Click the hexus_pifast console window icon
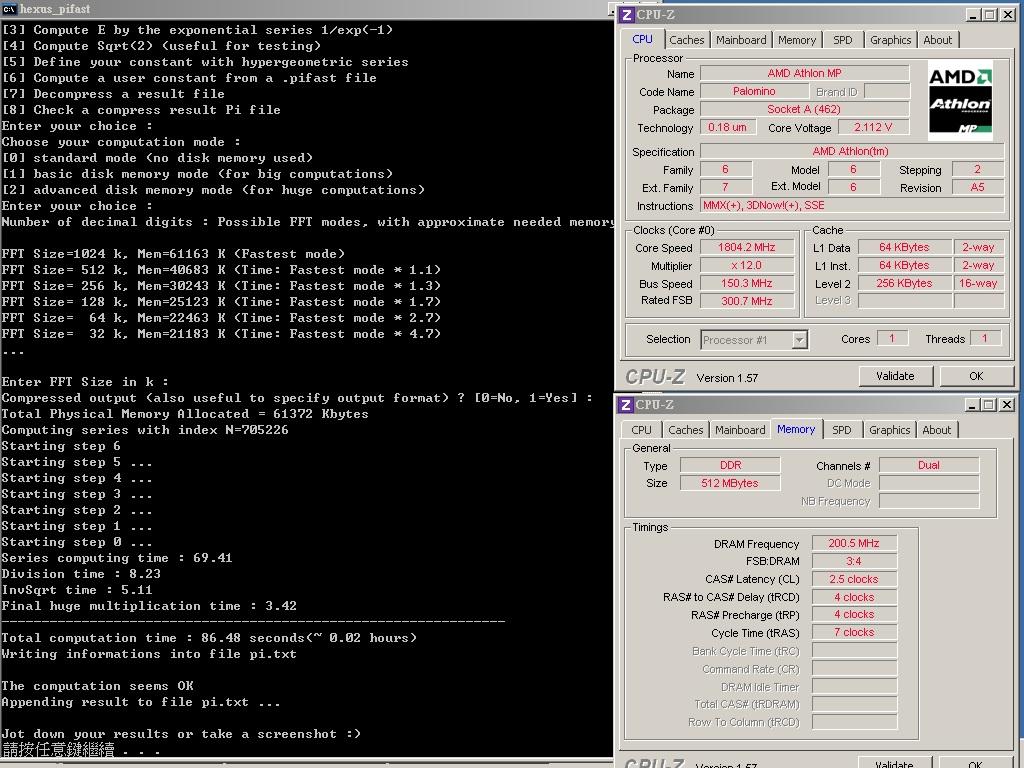The width and height of the screenshot is (1024, 768). click(9, 8)
